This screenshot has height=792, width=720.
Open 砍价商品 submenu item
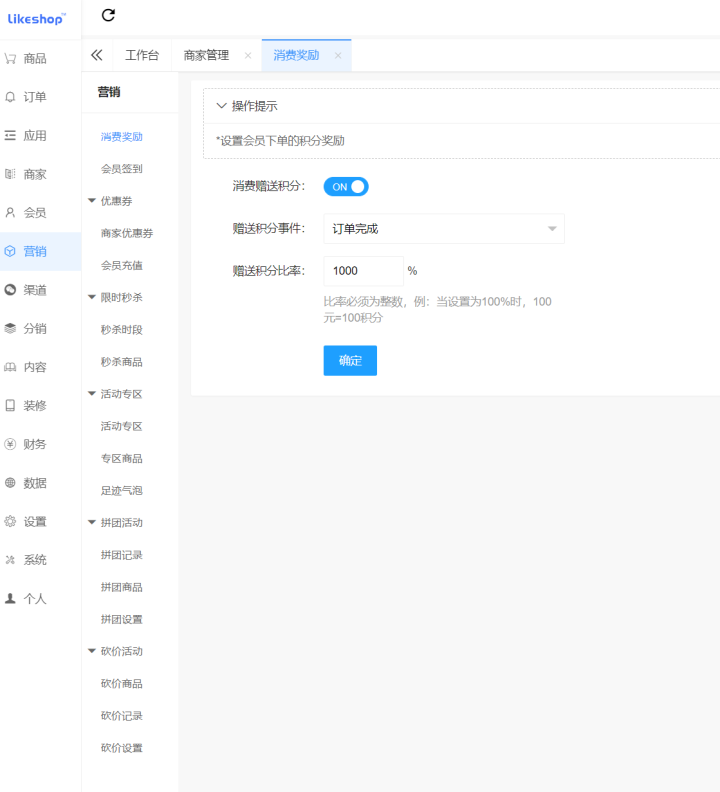click(x=121, y=683)
